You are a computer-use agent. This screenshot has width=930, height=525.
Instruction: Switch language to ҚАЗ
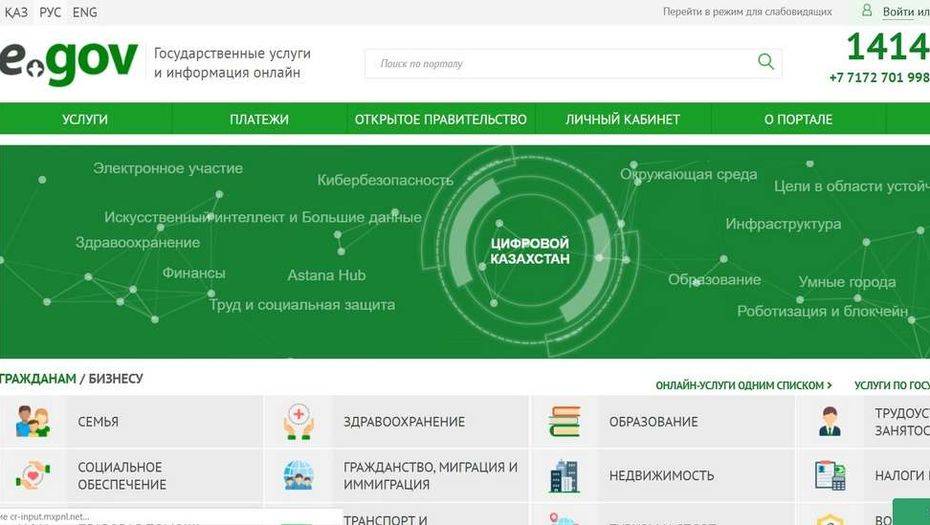tap(16, 13)
